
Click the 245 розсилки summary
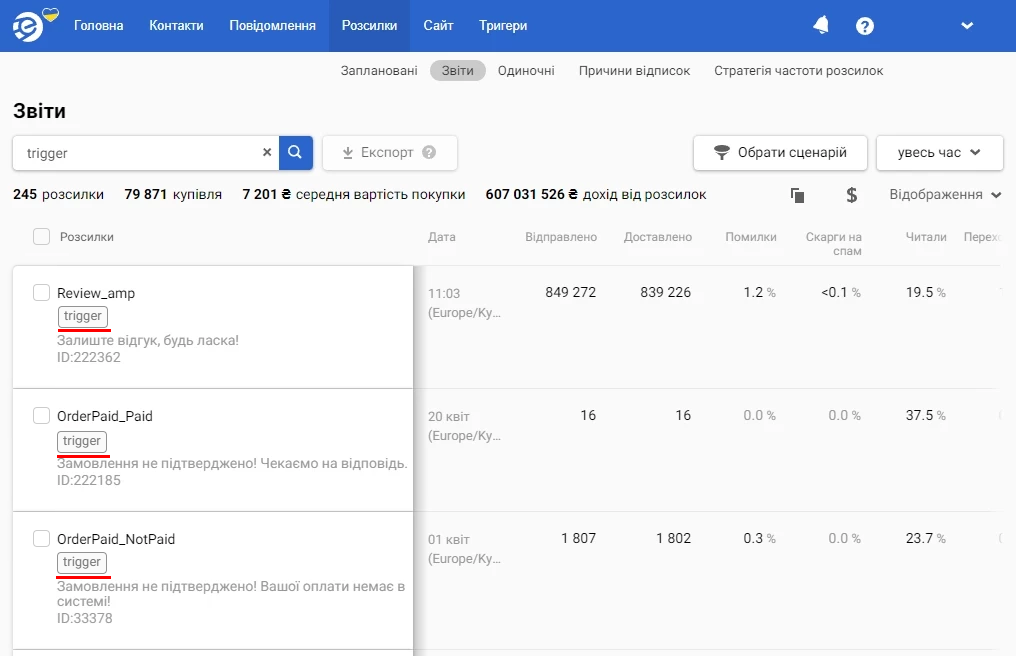coord(58,194)
